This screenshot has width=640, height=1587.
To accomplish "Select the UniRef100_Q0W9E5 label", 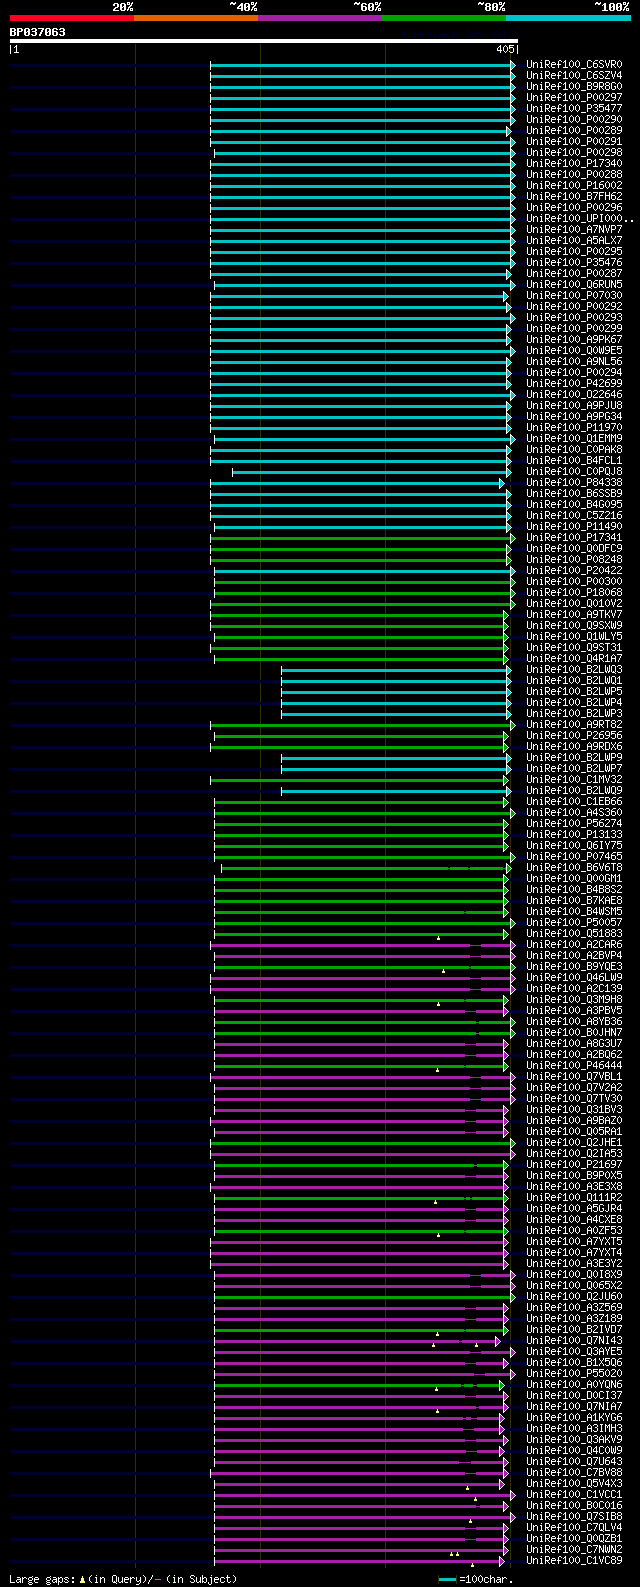I will click(x=574, y=350).
